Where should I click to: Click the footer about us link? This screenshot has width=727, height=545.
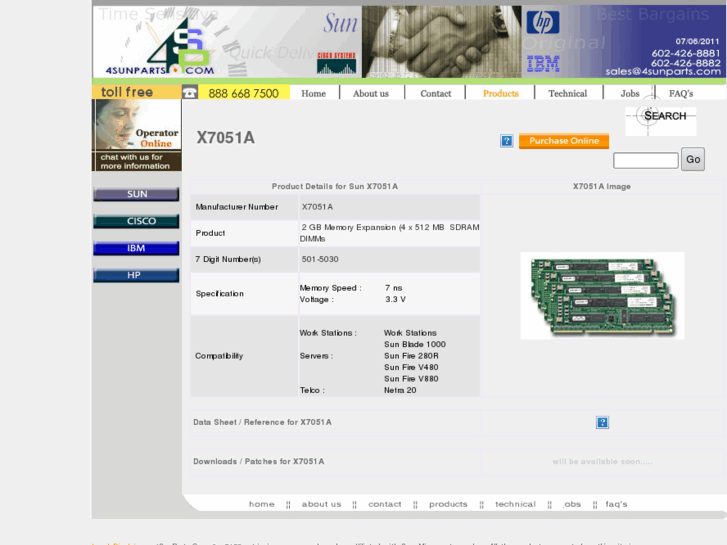click(x=321, y=504)
